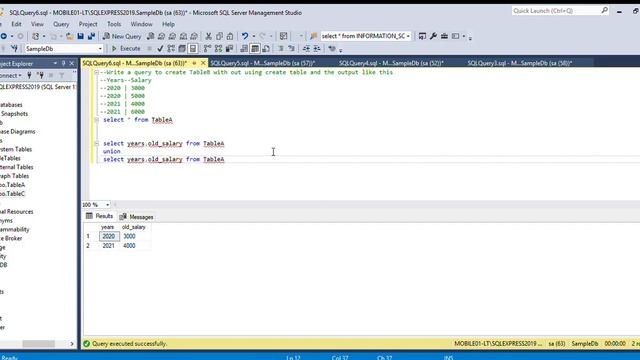Open the Help menu
Screen dimensions: 640x360
point(168,24)
